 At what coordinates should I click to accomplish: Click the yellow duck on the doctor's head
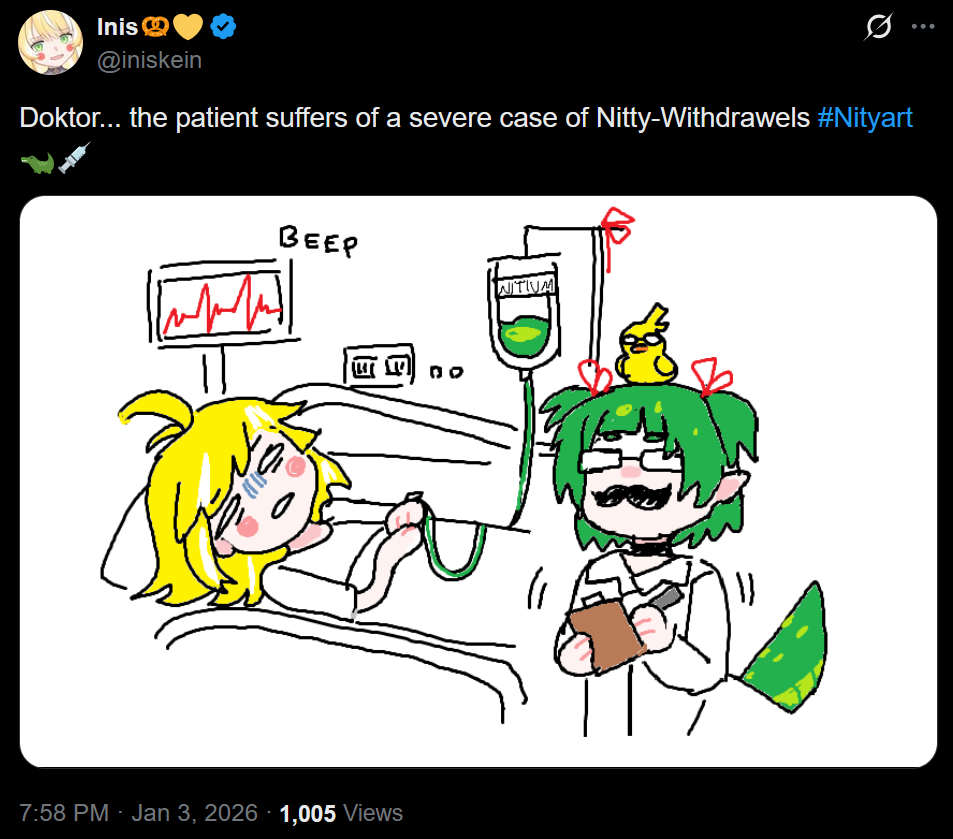tap(645, 346)
